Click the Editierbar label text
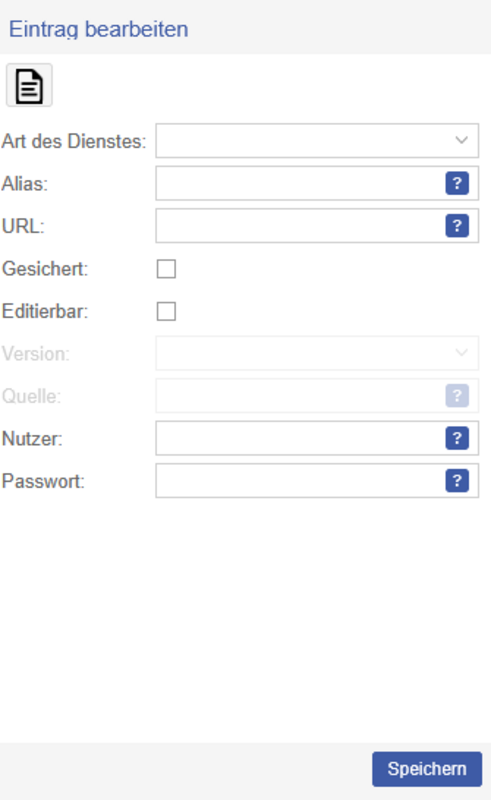Screen dimensions: 491x800 tap(45, 311)
